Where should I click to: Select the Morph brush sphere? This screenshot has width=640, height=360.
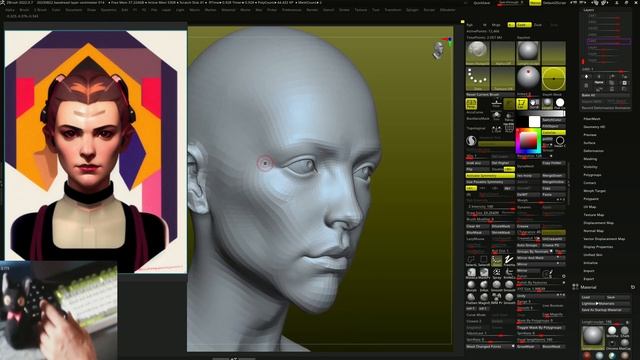471,286
